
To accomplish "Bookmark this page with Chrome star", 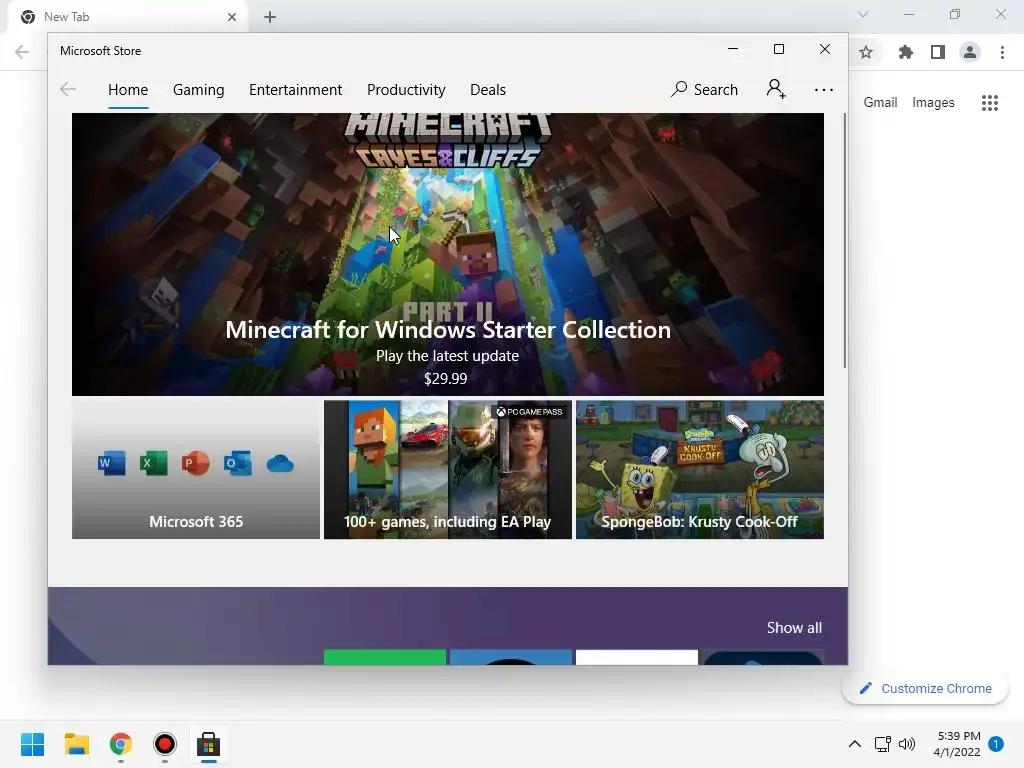I will [x=866, y=52].
